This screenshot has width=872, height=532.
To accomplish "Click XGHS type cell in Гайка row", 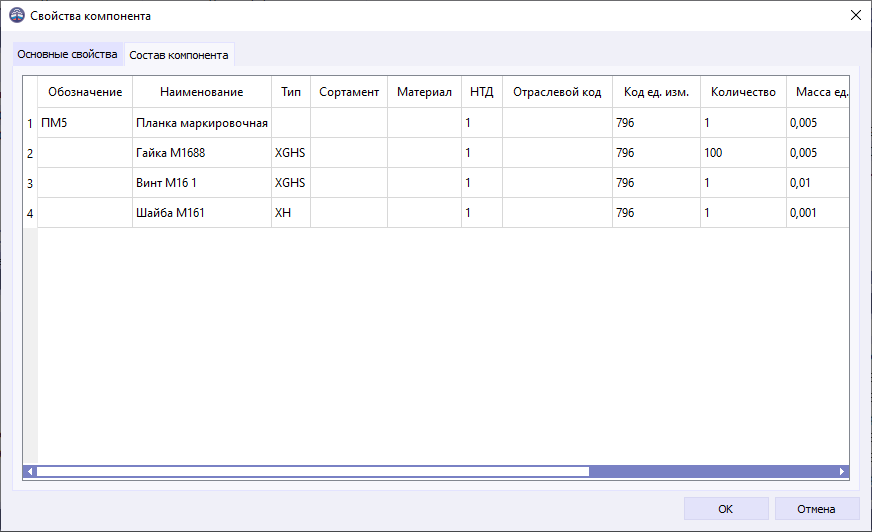I will click(291, 153).
